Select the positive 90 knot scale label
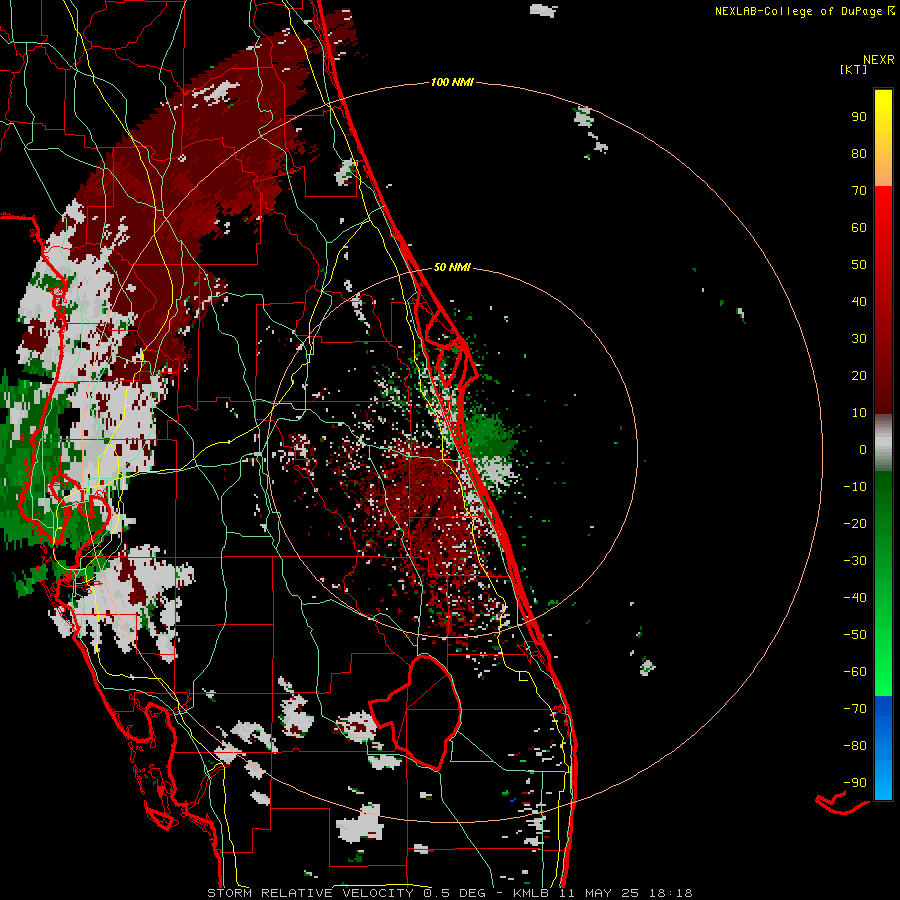 (x=859, y=117)
